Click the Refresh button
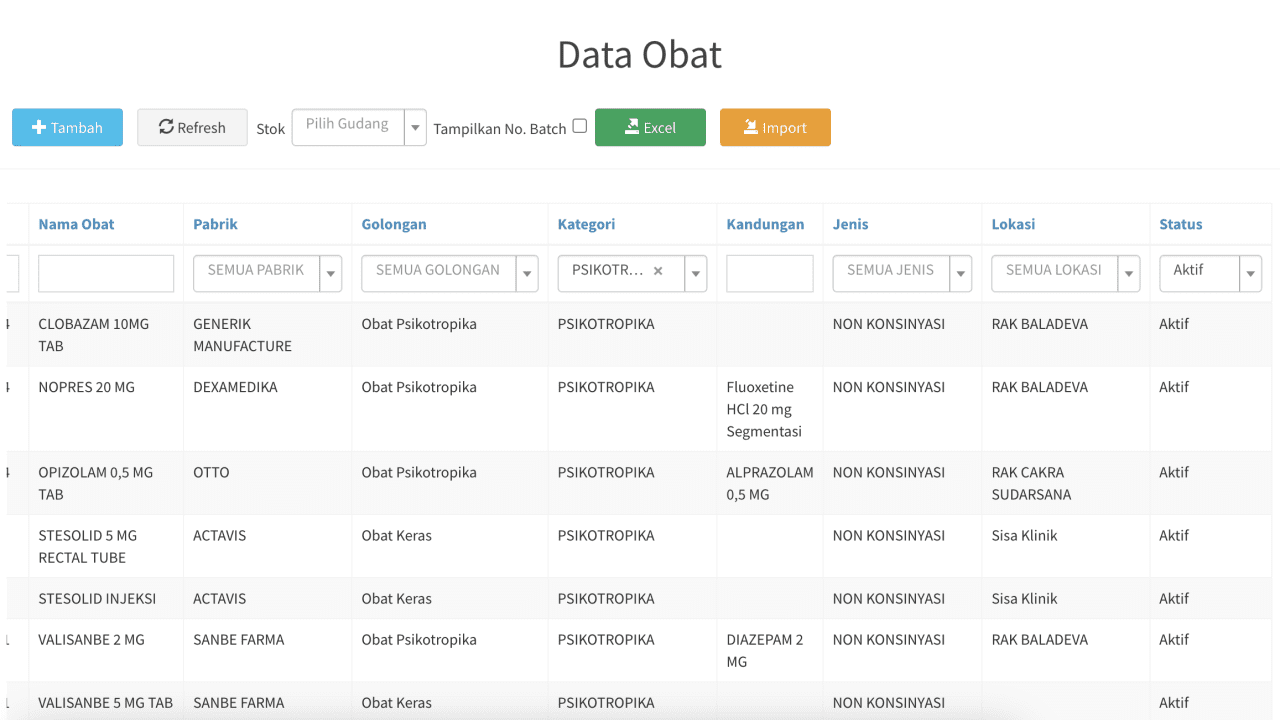Viewport: 1280px width, 720px height. pyautogui.click(x=192, y=128)
